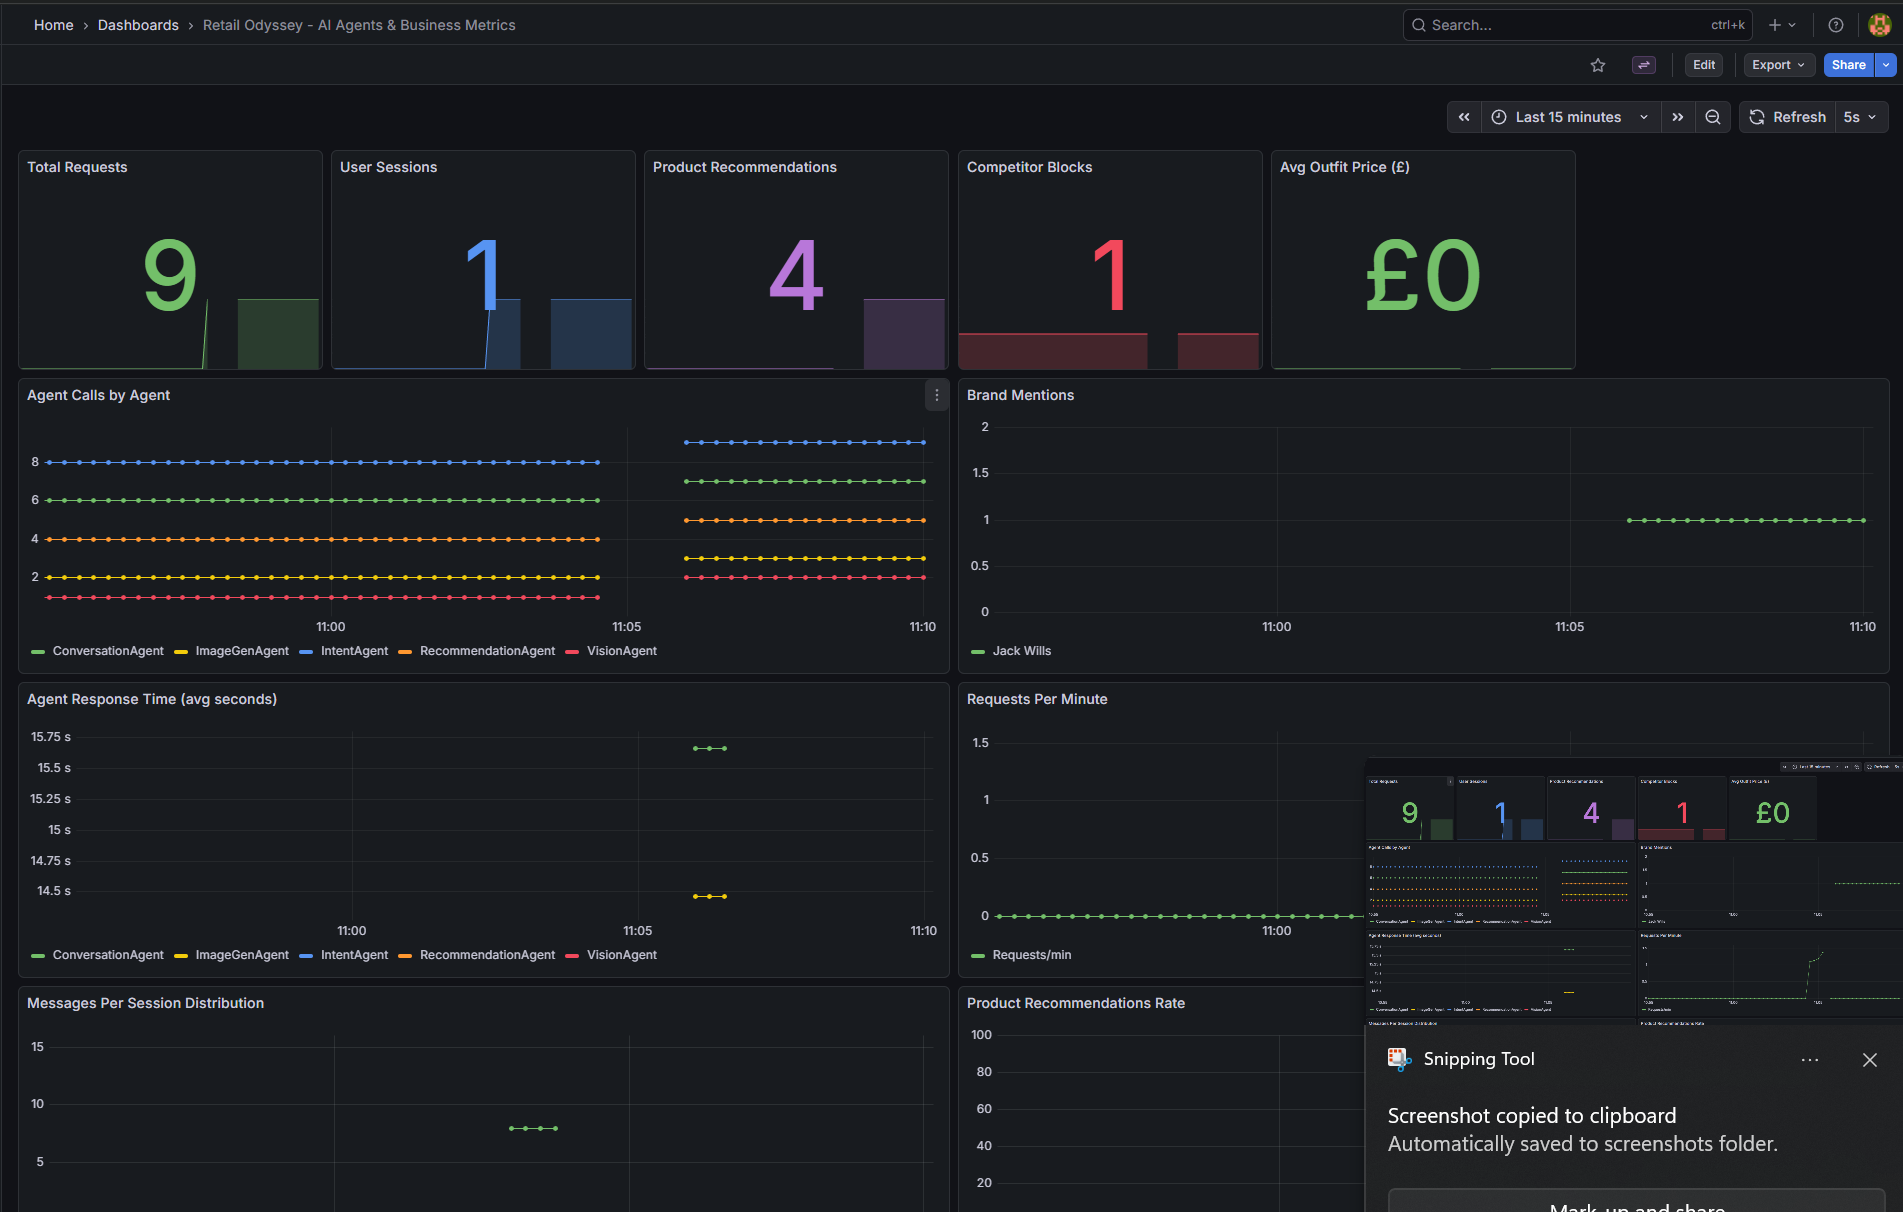The image size is (1903, 1212).
Task: Toggle VisionAgent series in Response Time legend
Action: click(x=612, y=955)
